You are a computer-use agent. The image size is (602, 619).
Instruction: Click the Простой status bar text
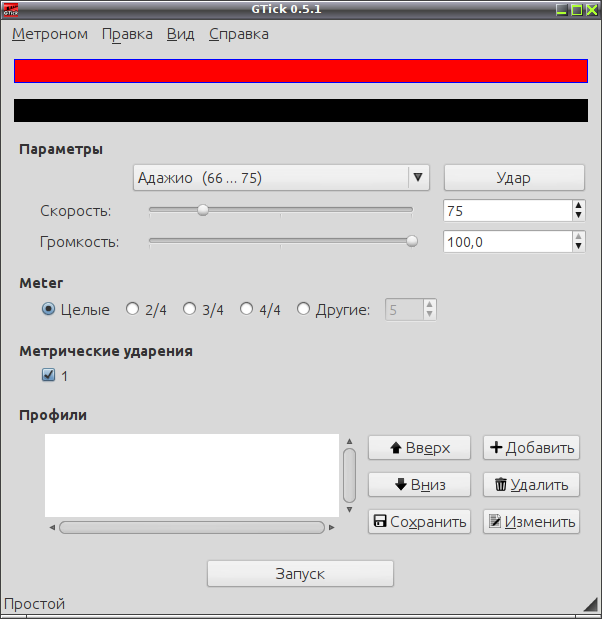pyautogui.click(x=34, y=604)
